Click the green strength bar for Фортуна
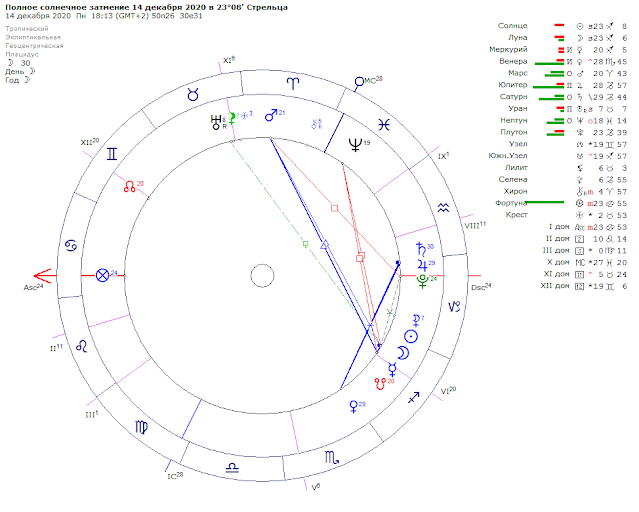The height and width of the screenshot is (512, 639). point(545,202)
